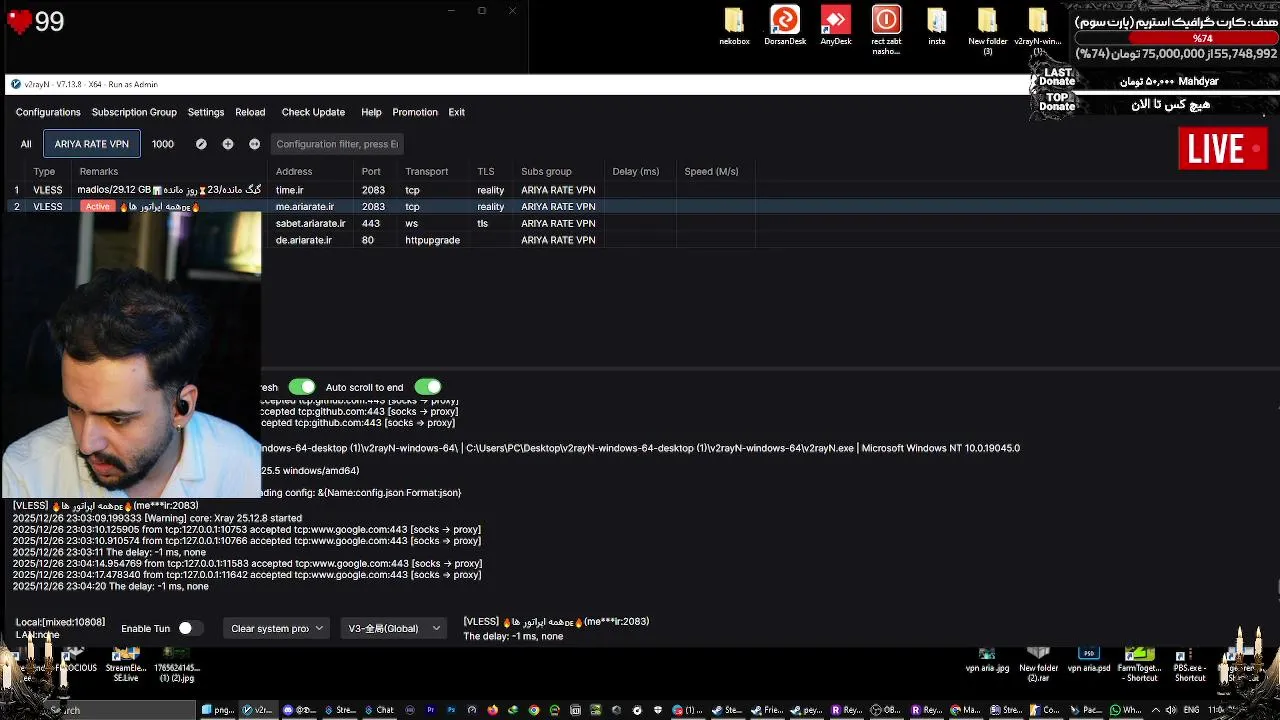
Task: Click ENG language indicator in taskbar
Action: [x=1193, y=710]
